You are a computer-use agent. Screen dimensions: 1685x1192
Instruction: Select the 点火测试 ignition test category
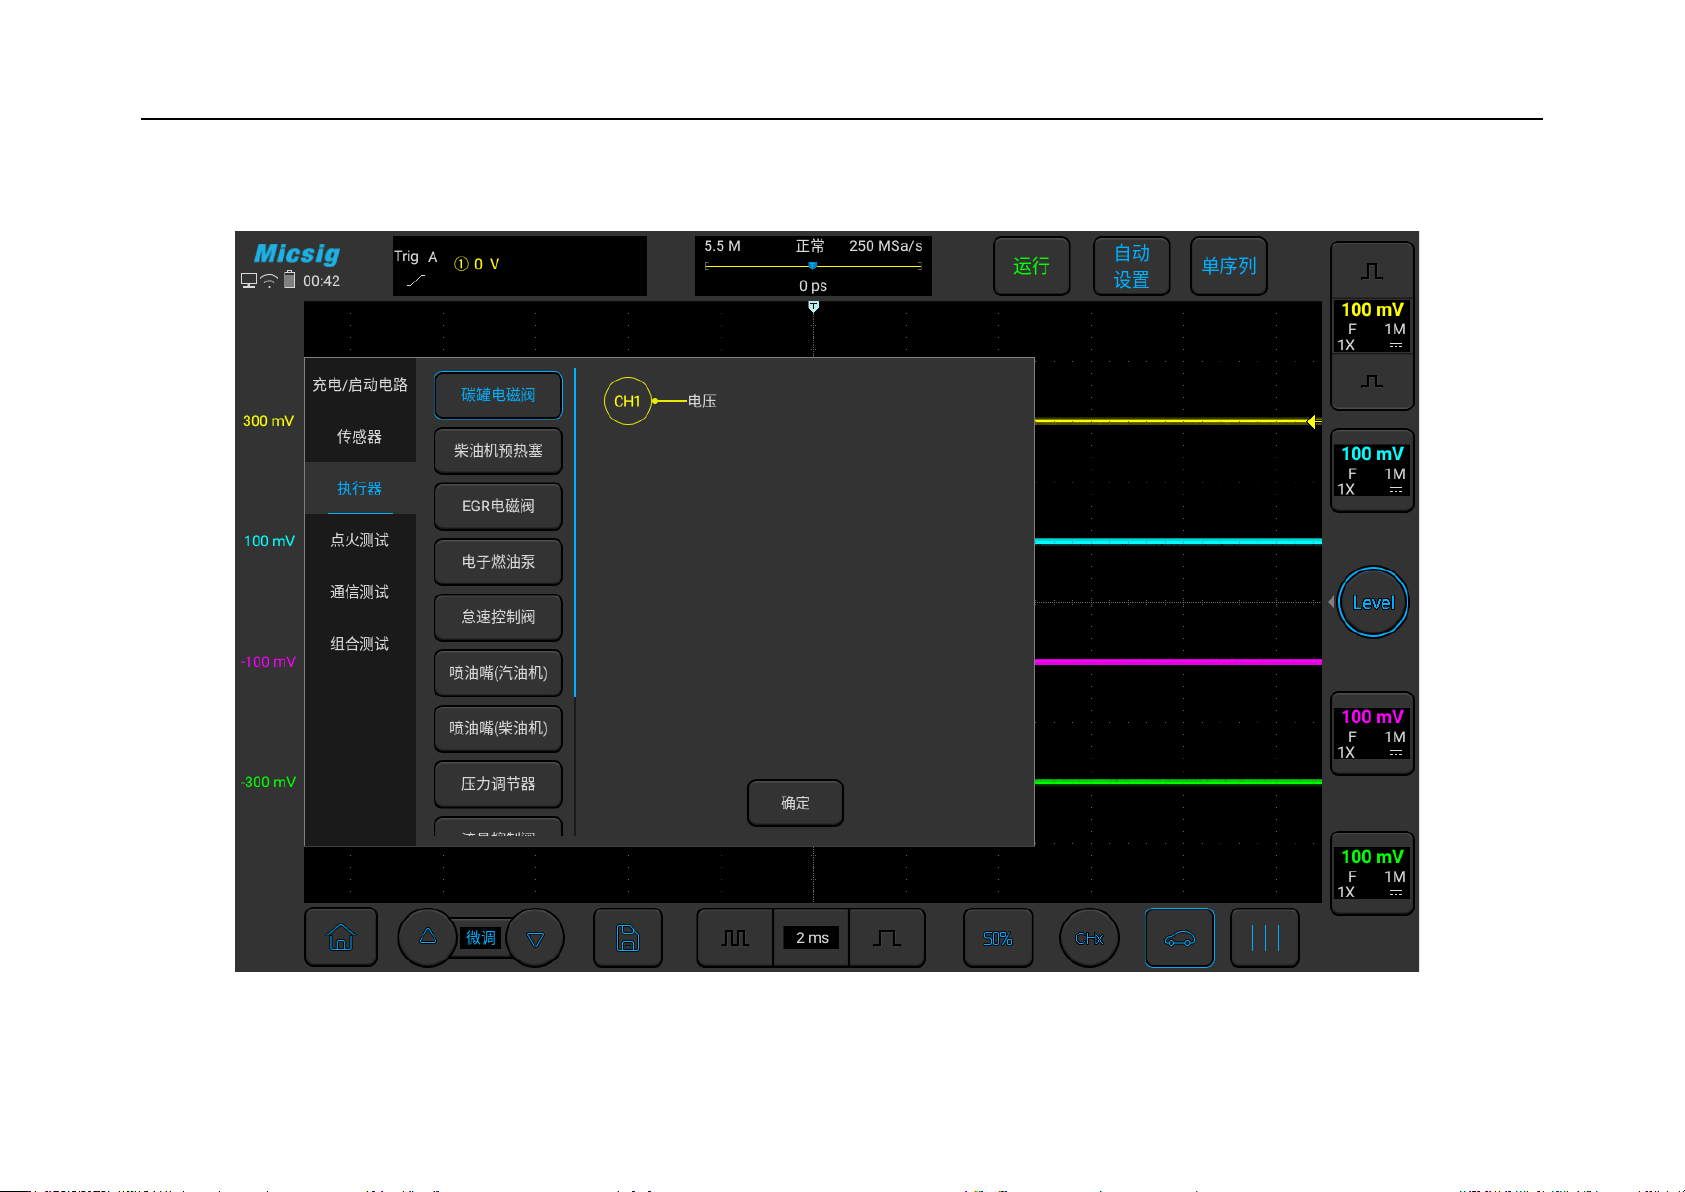point(360,540)
